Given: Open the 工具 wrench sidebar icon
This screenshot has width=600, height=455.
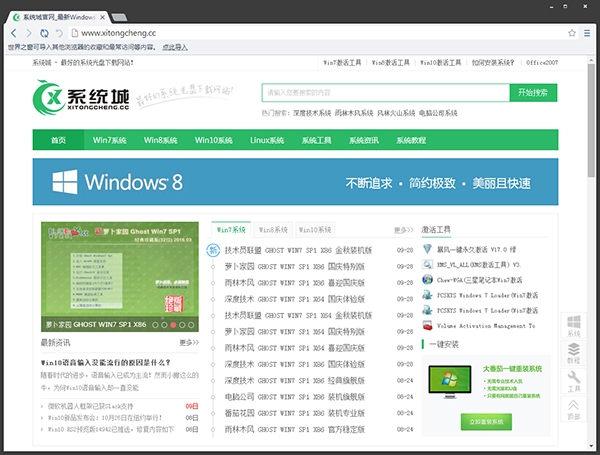Looking at the screenshot, I should [573, 381].
